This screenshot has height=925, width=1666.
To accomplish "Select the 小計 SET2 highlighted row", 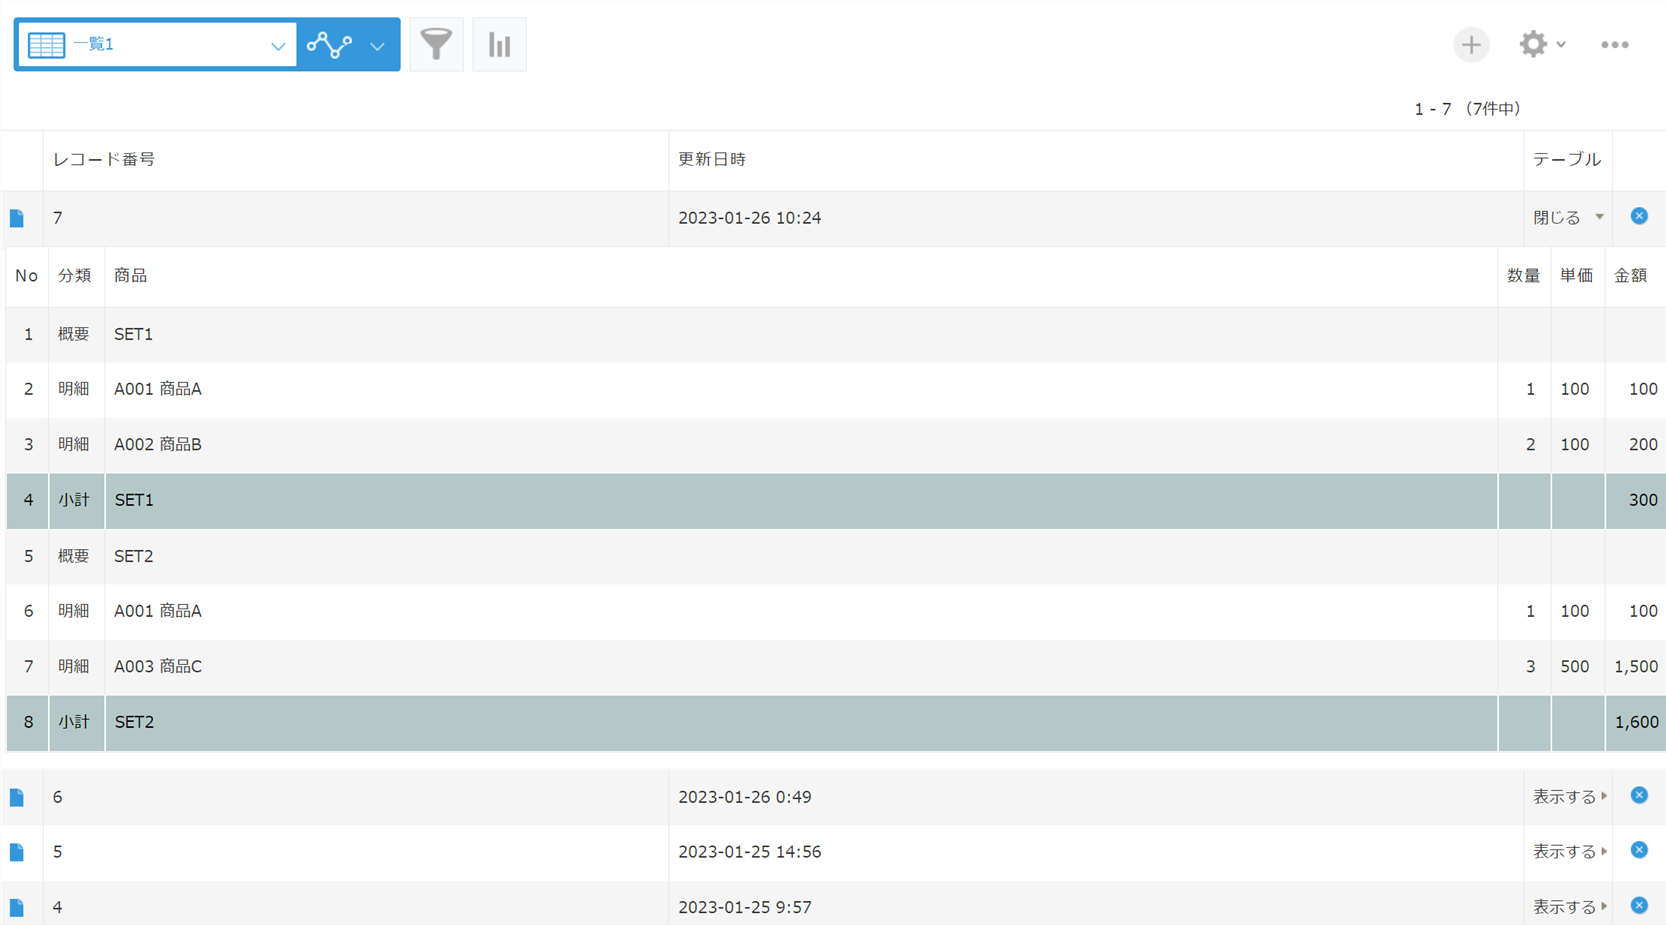I will [836, 723].
